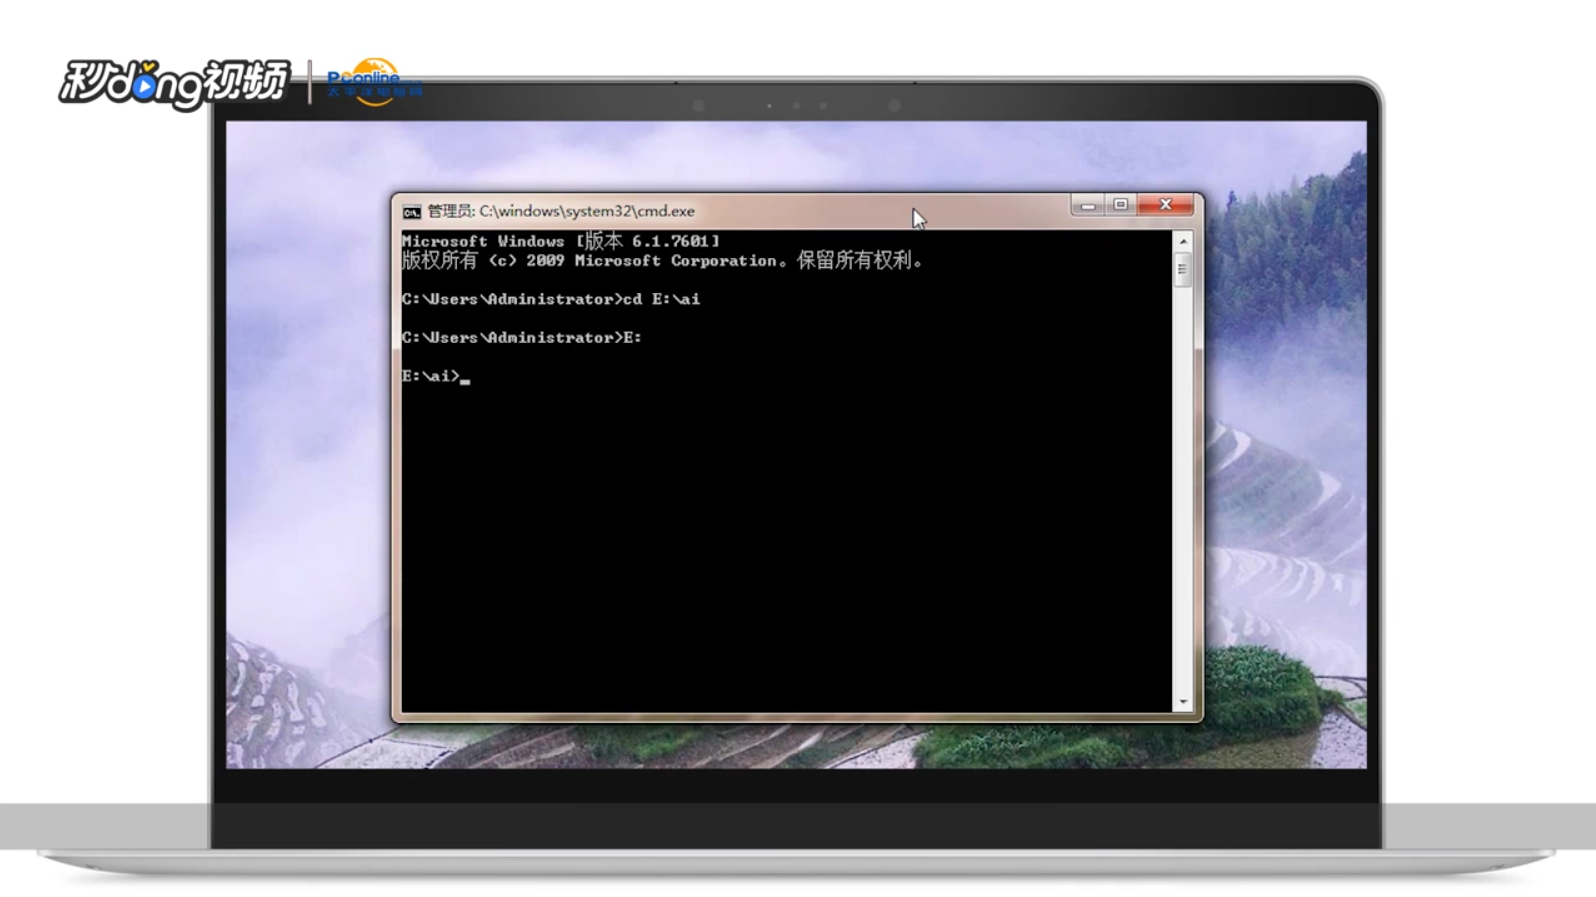Click the 版权所有 copyright line
The image size is (1596, 897).
tap(662, 260)
